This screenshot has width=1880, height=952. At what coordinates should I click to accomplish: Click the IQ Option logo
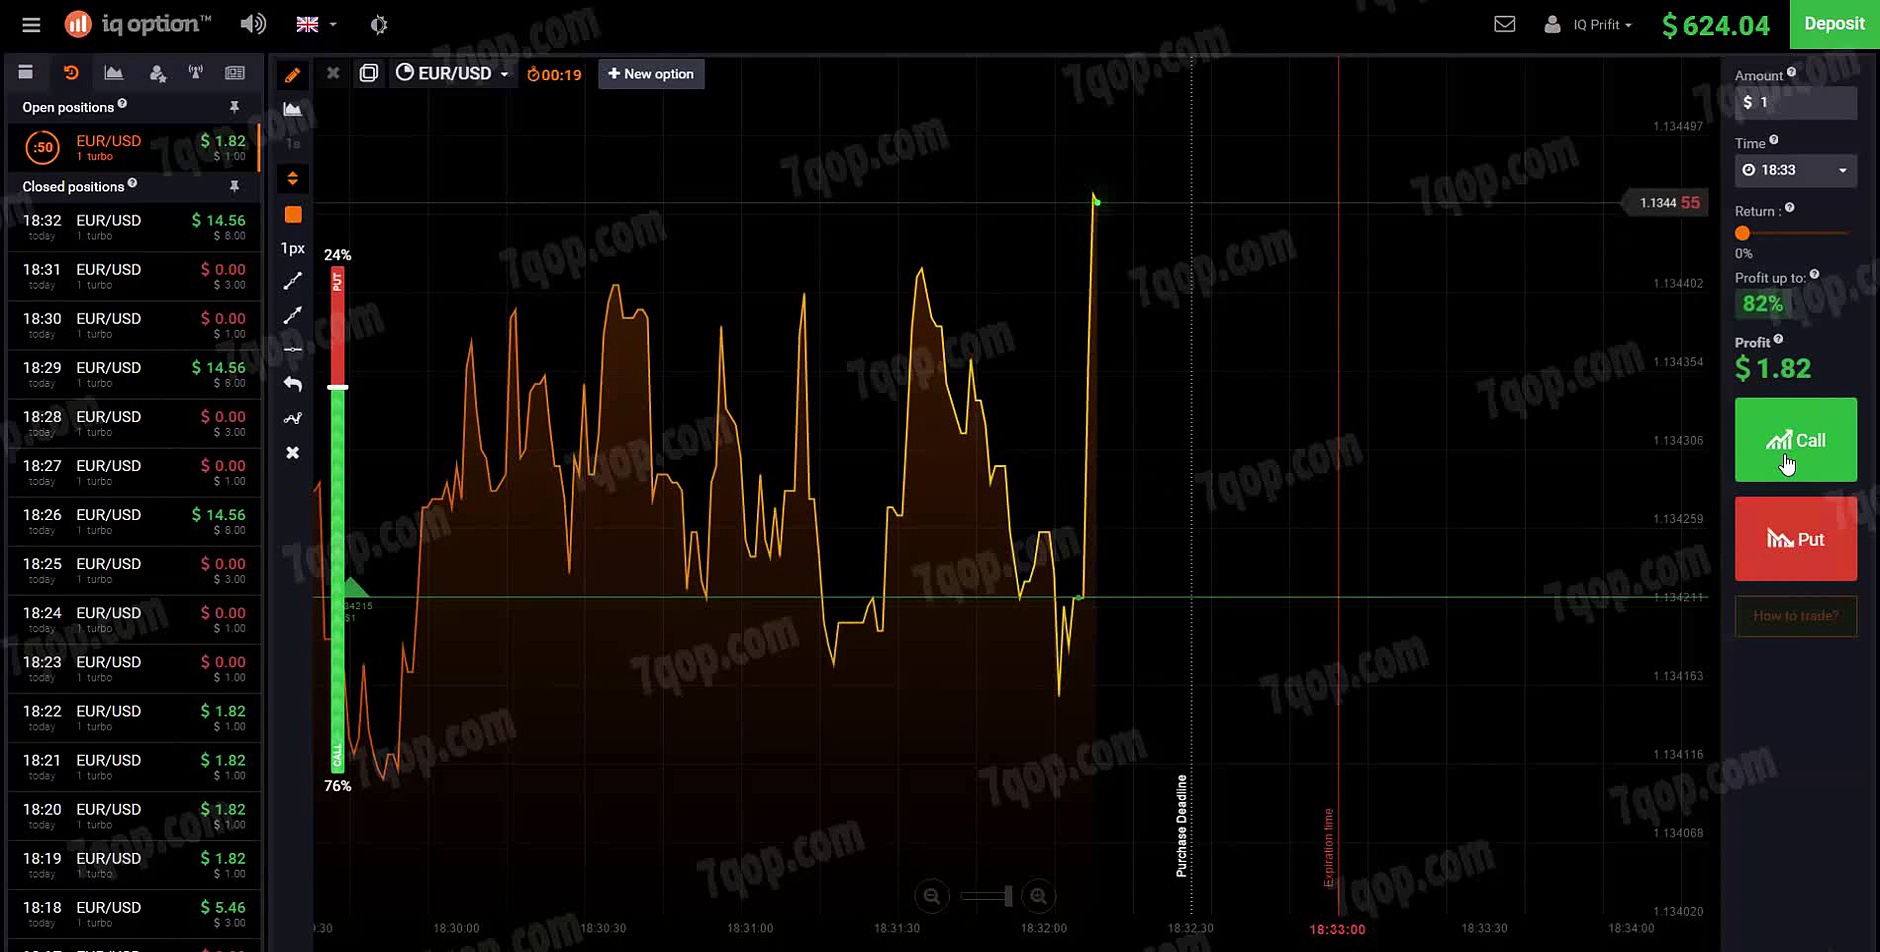tap(138, 24)
